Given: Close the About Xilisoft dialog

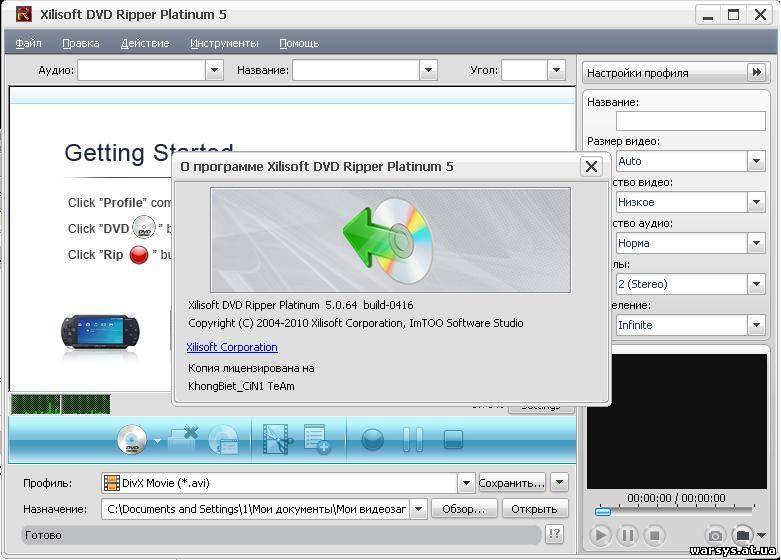Looking at the screenshot, I should [x=591, y=166].
